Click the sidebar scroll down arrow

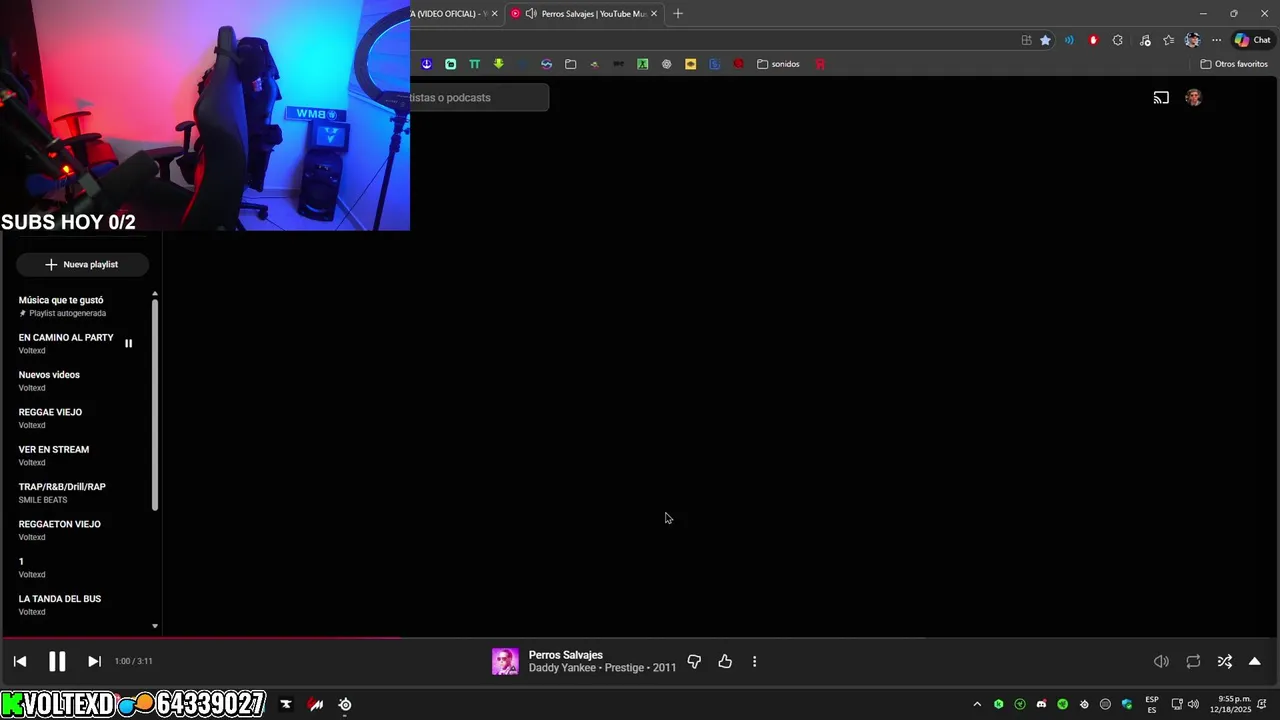pos(155,626)
